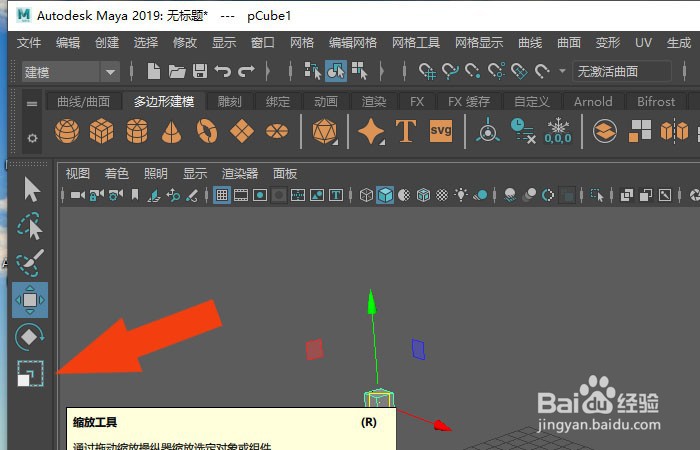Undo the last action
The width and height of the screenshot is (700, 450).
click(222, 71)
